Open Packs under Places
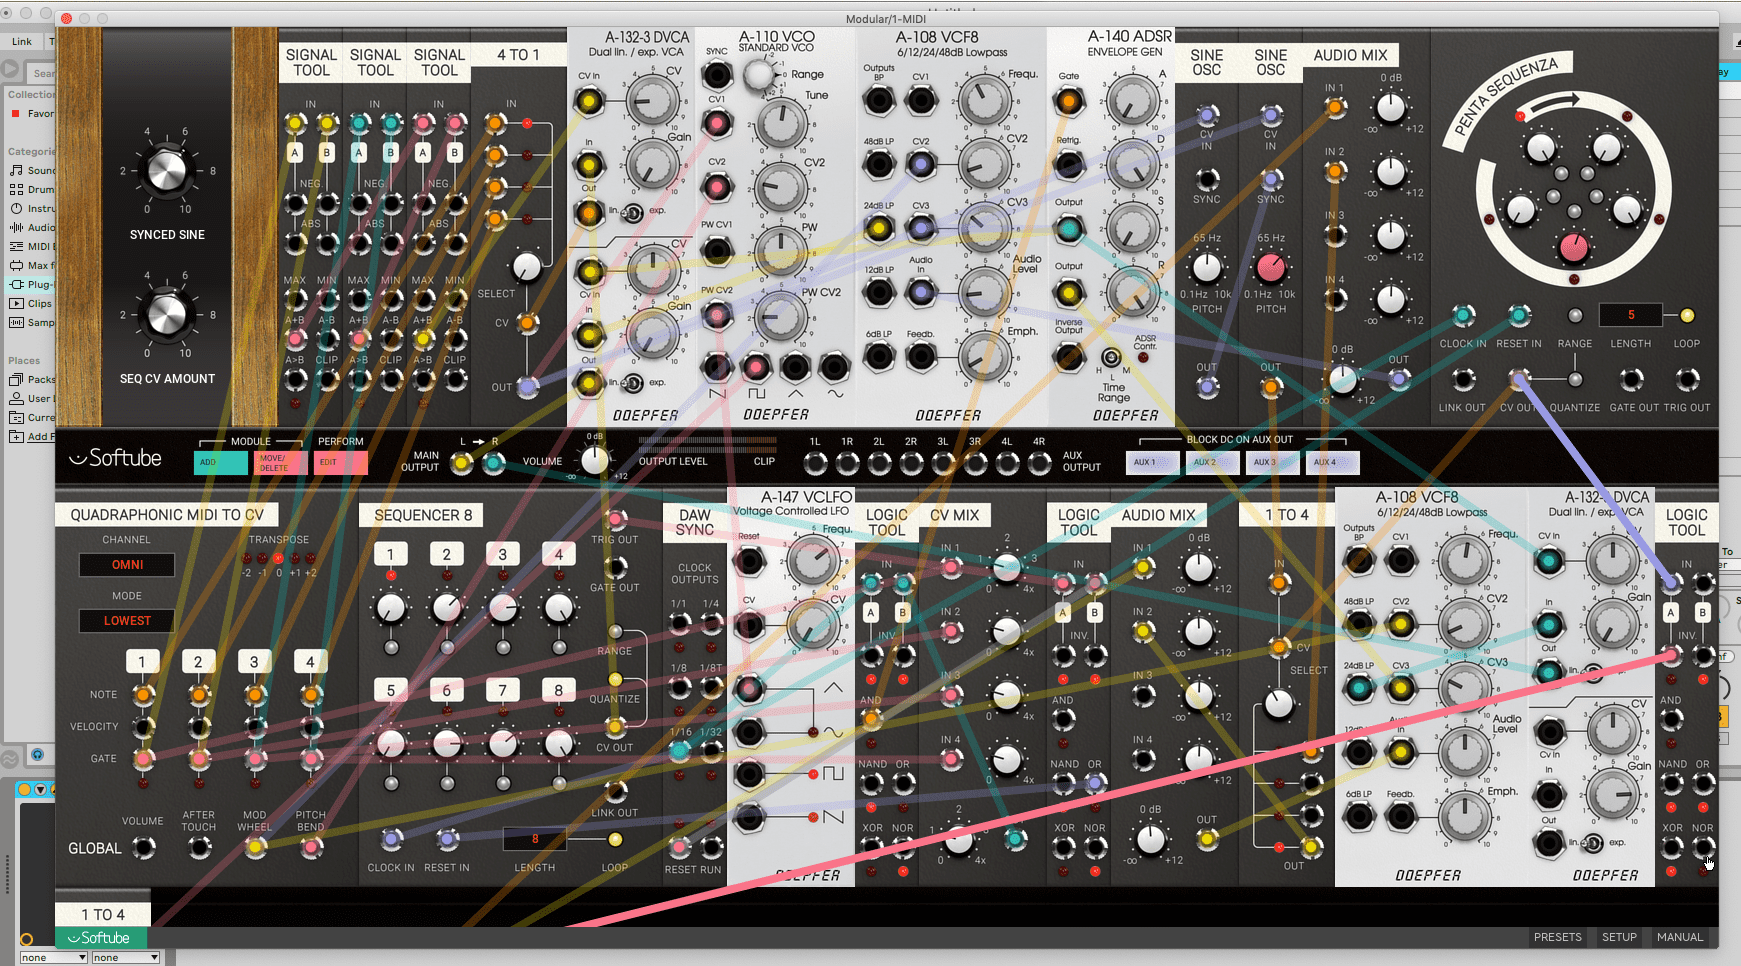The image size is (1741, 966). (32, 379)
